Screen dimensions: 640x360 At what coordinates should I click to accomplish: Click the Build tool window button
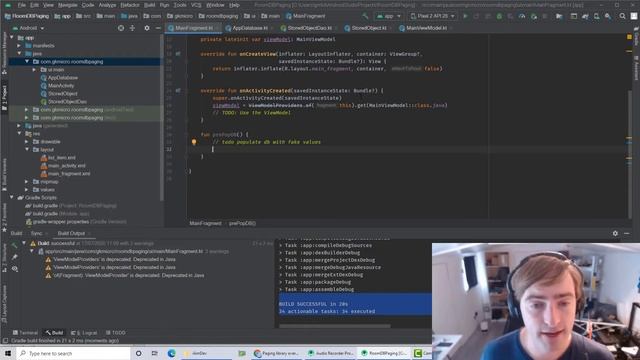tap(54, 333)
